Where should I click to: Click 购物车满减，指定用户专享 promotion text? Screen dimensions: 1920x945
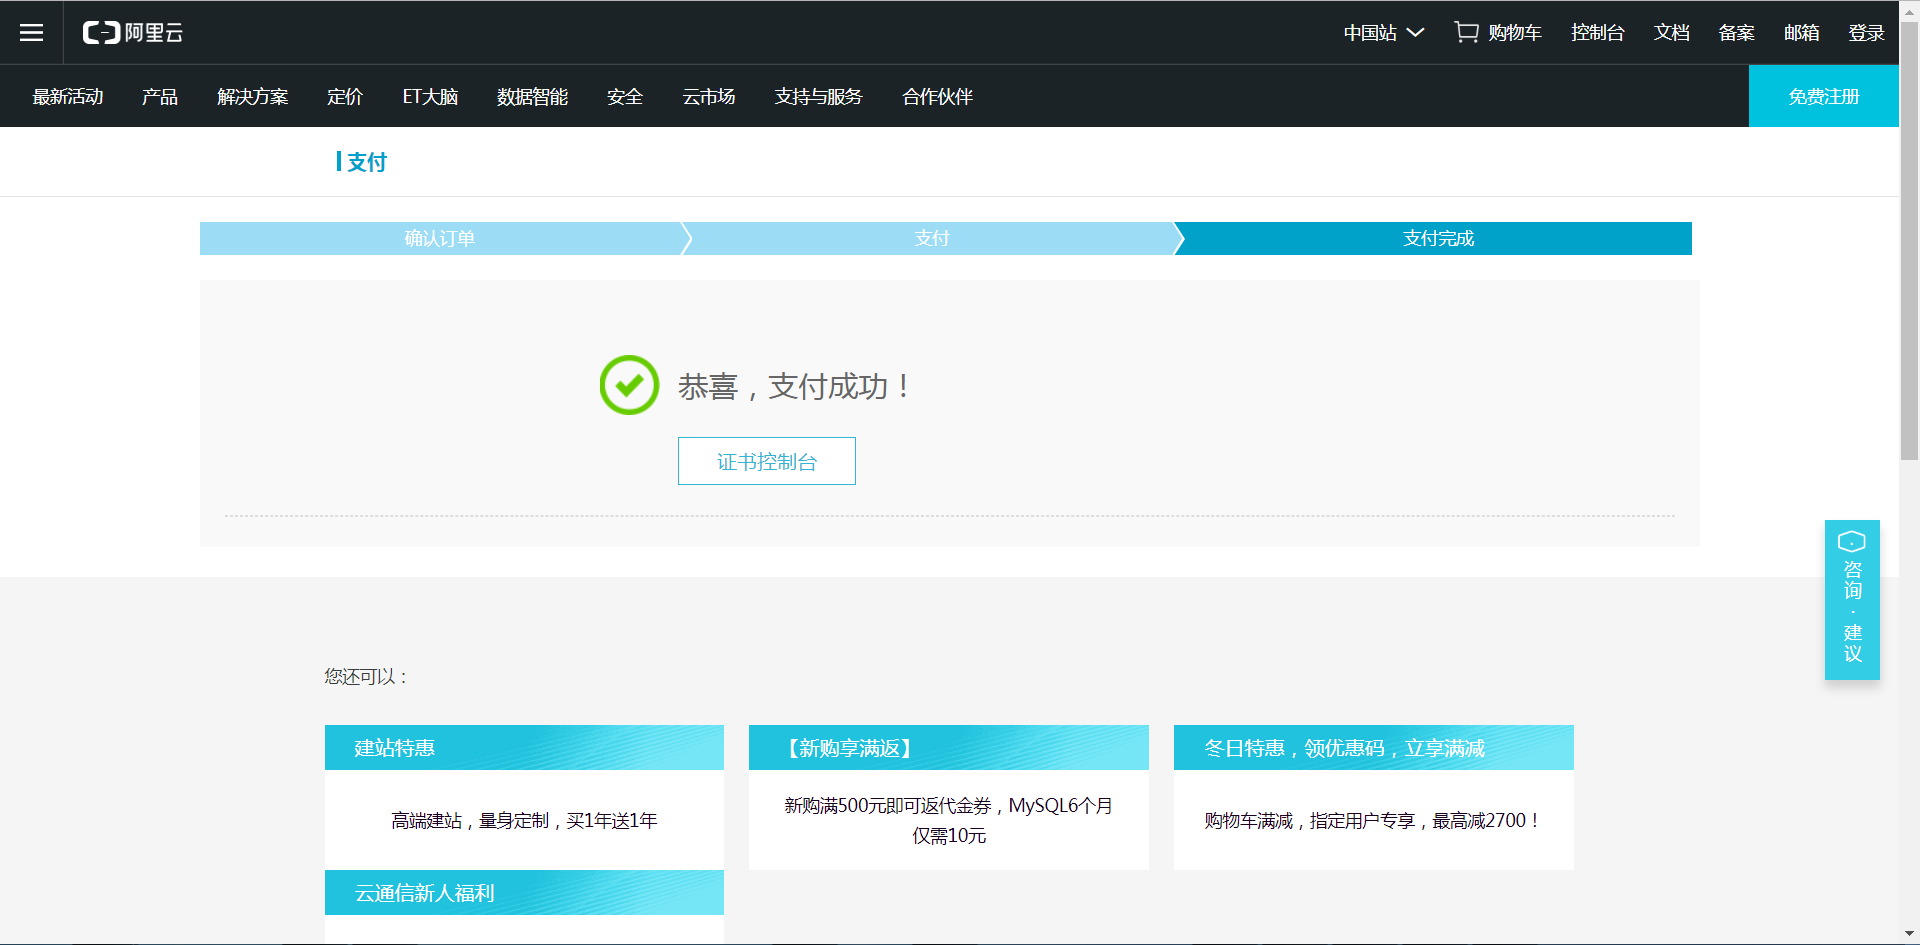(x=1374, y=821)
